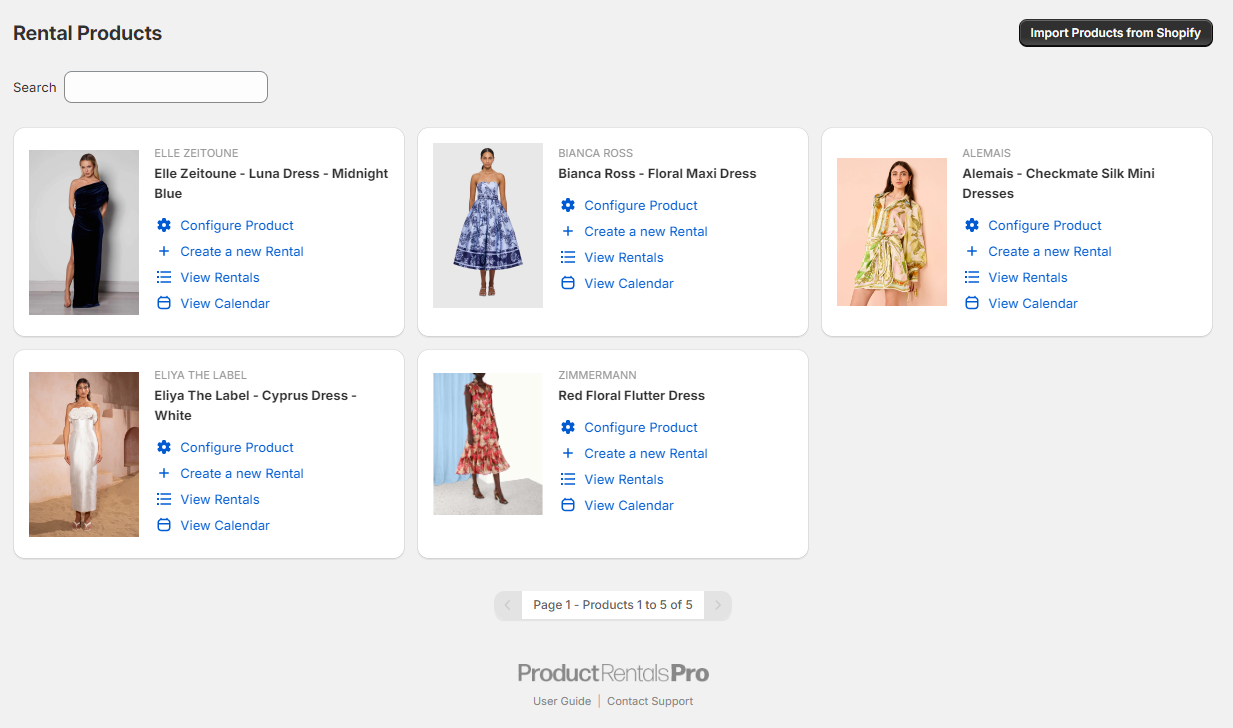Open View Calendar for Alemais Checkmate dress
Screen dimensions: 1233x728
1033,304
